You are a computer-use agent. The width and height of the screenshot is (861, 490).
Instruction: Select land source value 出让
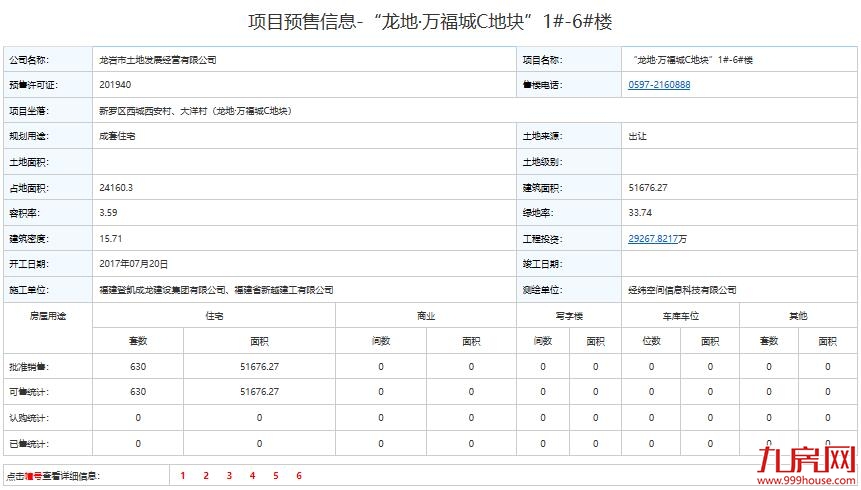click(638, 136)
